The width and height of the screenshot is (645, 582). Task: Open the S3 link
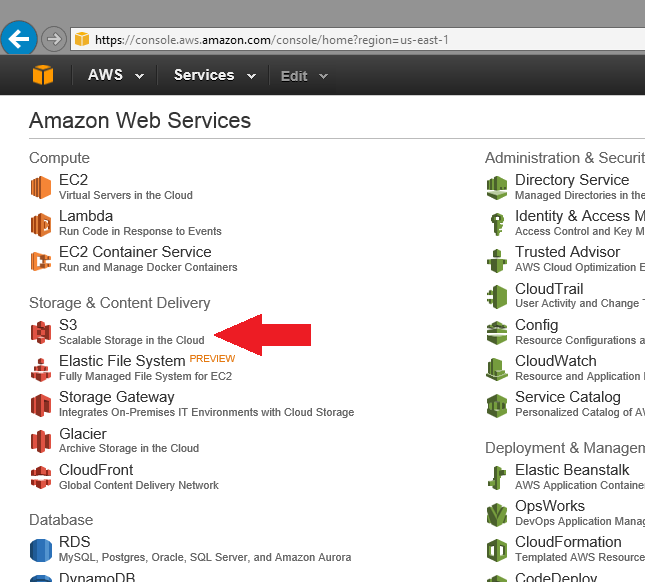pyautogui.click(x=68, y=325)
